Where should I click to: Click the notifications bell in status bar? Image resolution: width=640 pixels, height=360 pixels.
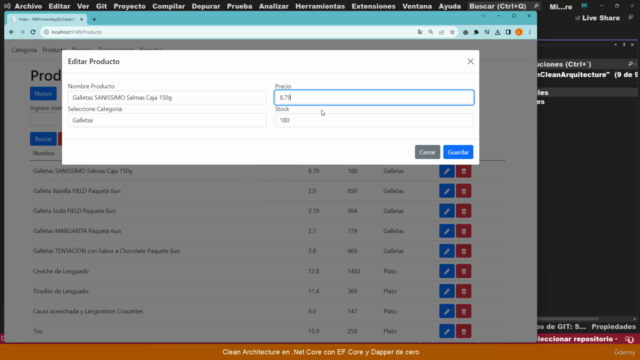click(629, 339)
